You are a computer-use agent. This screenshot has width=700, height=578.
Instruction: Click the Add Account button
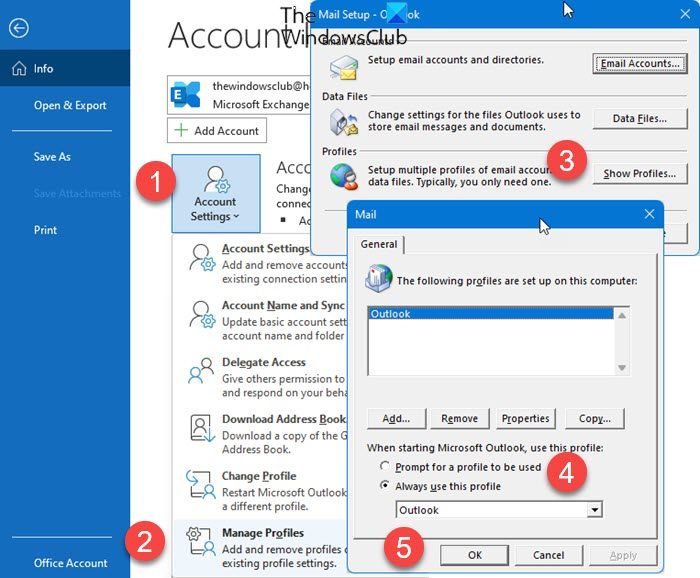(x=217, y=130)
